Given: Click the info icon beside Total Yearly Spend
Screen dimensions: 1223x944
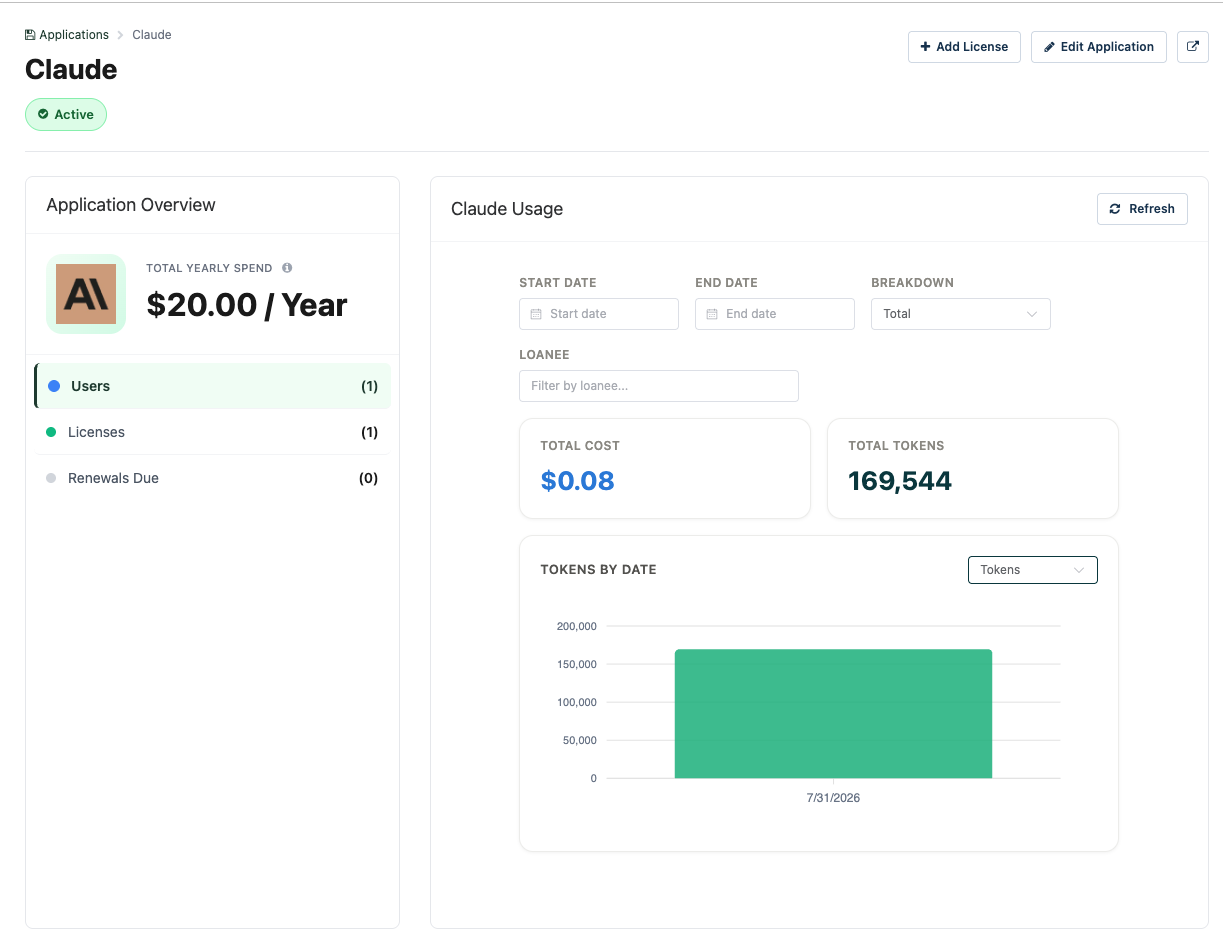Looking at the screenshot, I should click(x=287, y=268).
